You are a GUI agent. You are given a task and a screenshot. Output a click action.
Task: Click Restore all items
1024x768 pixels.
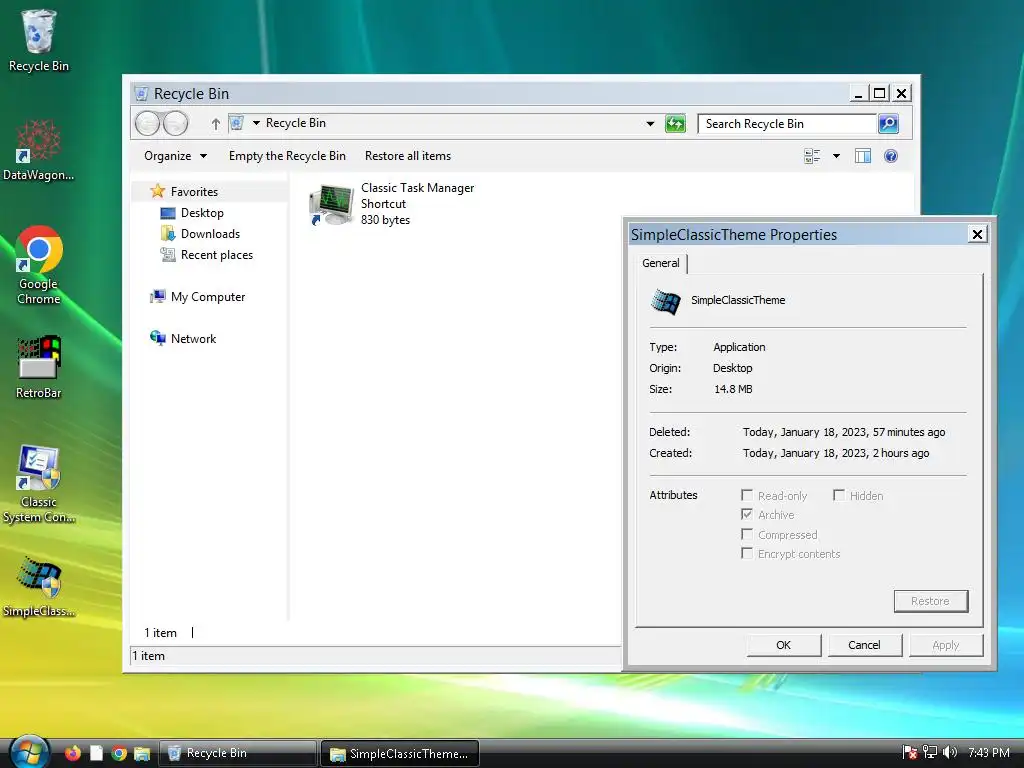(x=408, y=156)
